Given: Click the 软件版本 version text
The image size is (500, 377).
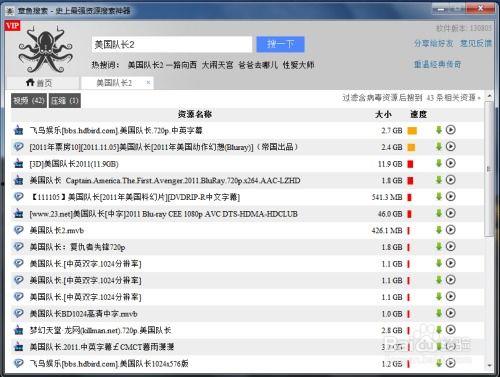Looking at the screenshot, I should point(464,28).
